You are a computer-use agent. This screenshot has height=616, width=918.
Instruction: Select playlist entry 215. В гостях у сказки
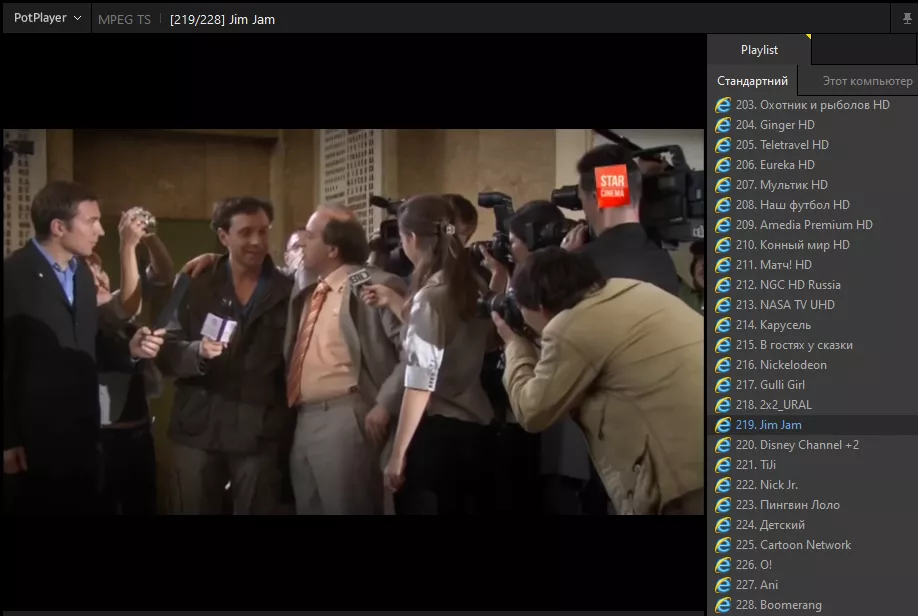813,345
